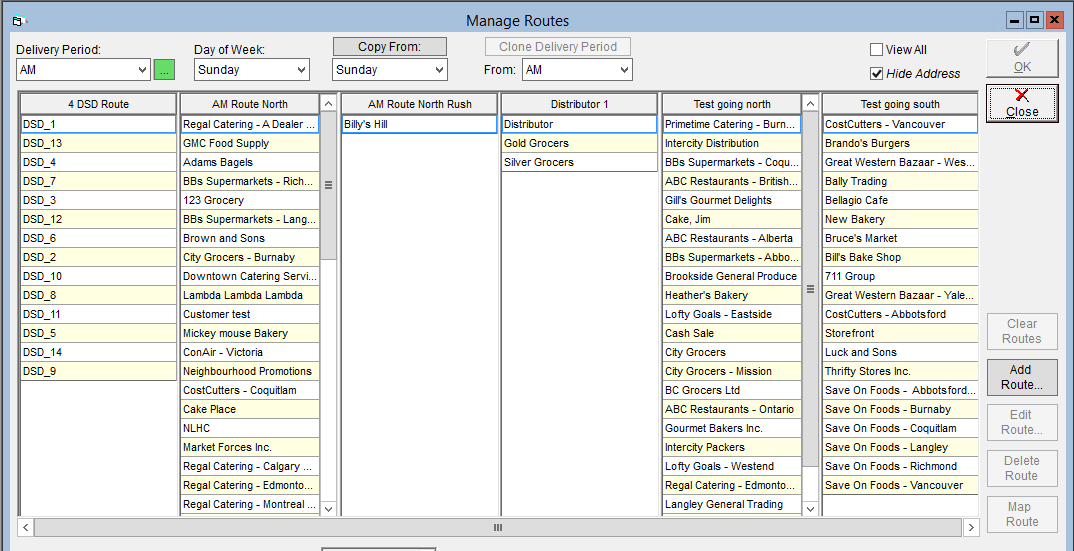Select CostCutters - Vancouver entry
Image resolution: width=1074 pixels, height=551 pixels.
coord(900,124)
